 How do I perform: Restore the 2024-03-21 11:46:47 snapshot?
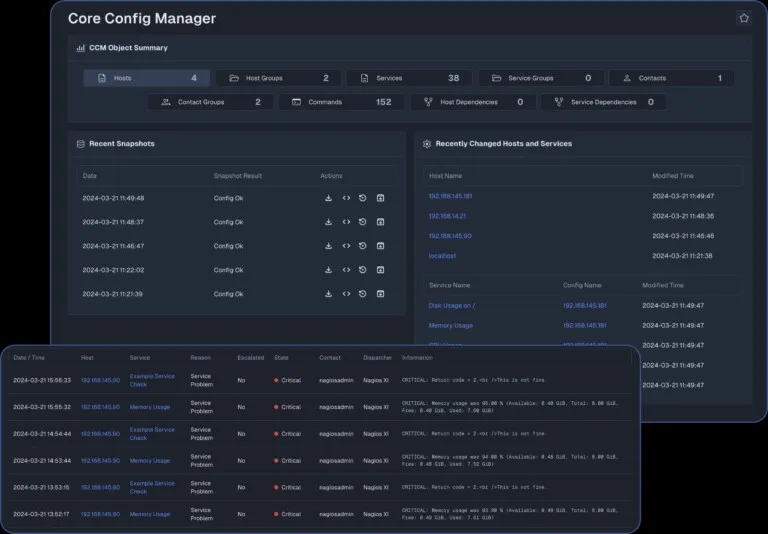(x=362, y=246)
